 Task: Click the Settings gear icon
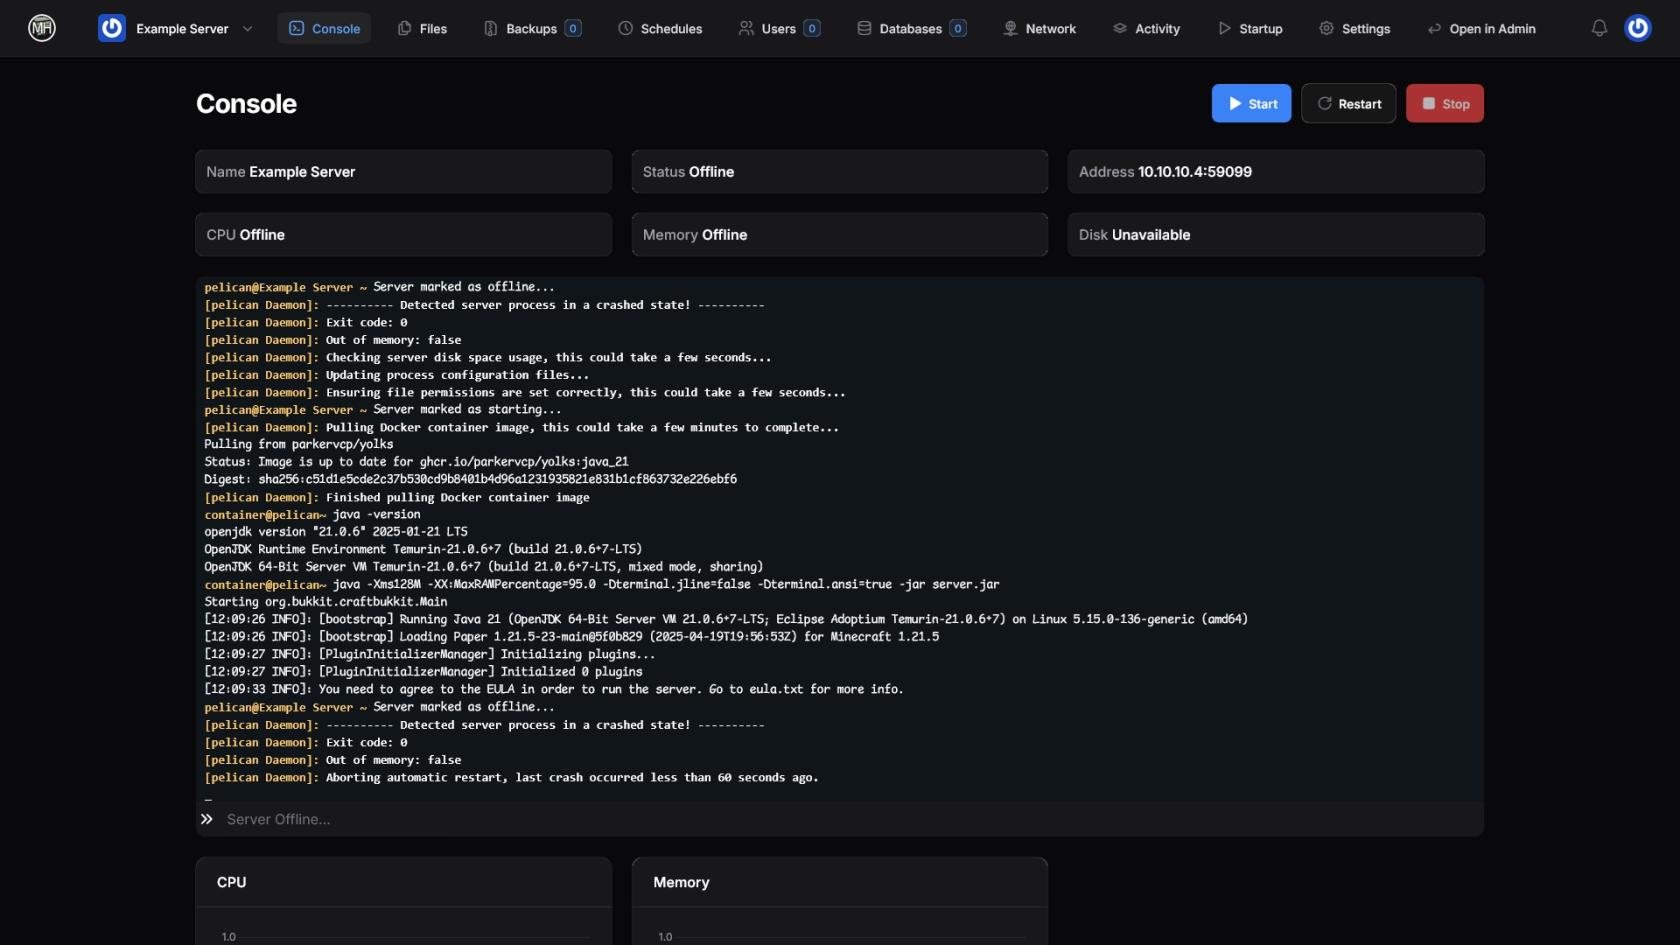point(1326,28)
